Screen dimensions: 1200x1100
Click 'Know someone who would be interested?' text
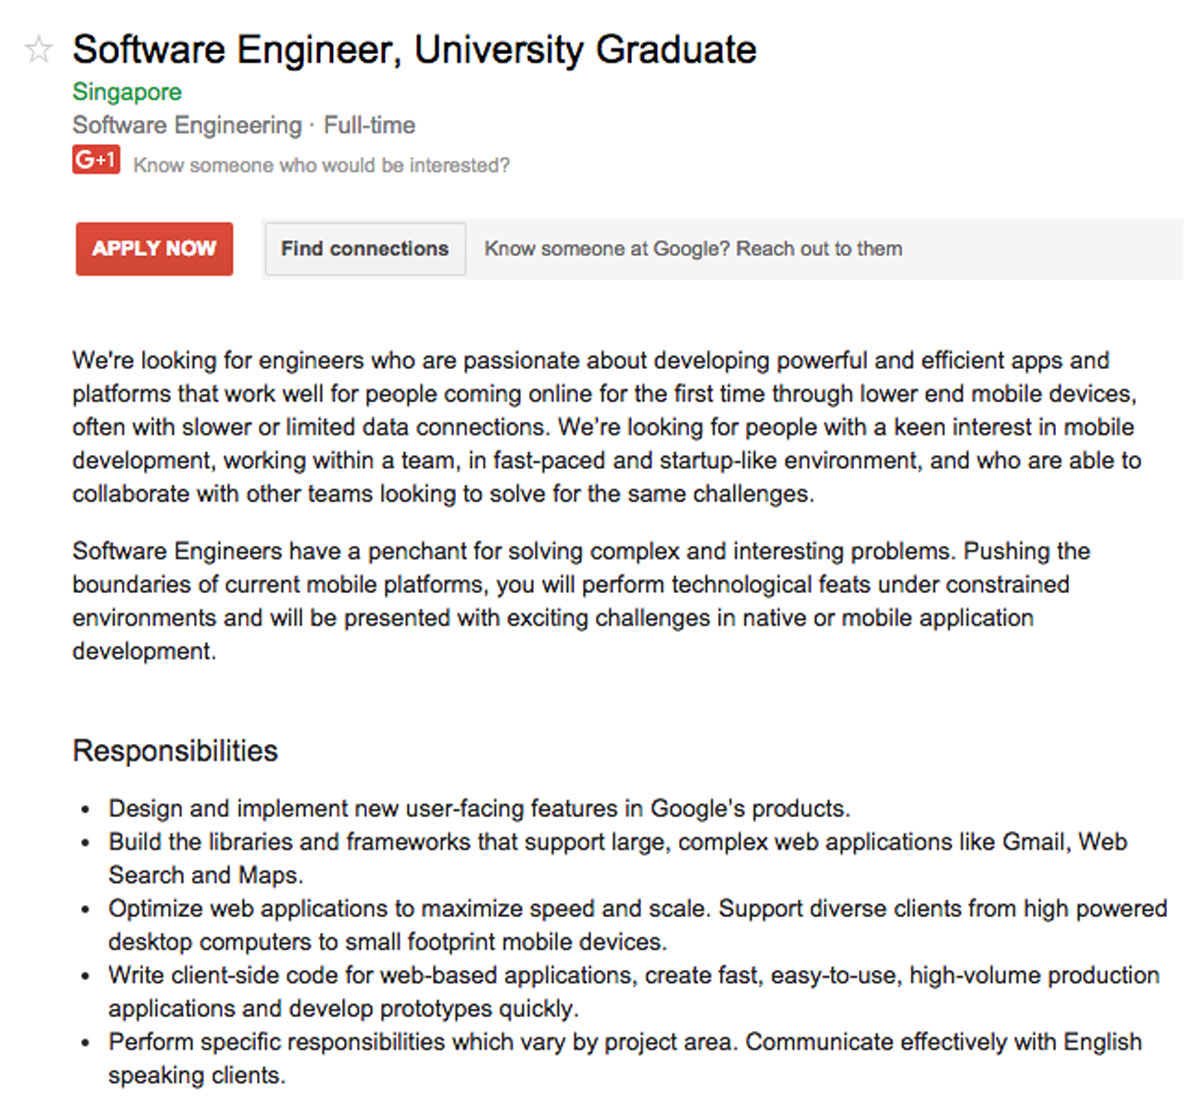click(x=321, y=166)
